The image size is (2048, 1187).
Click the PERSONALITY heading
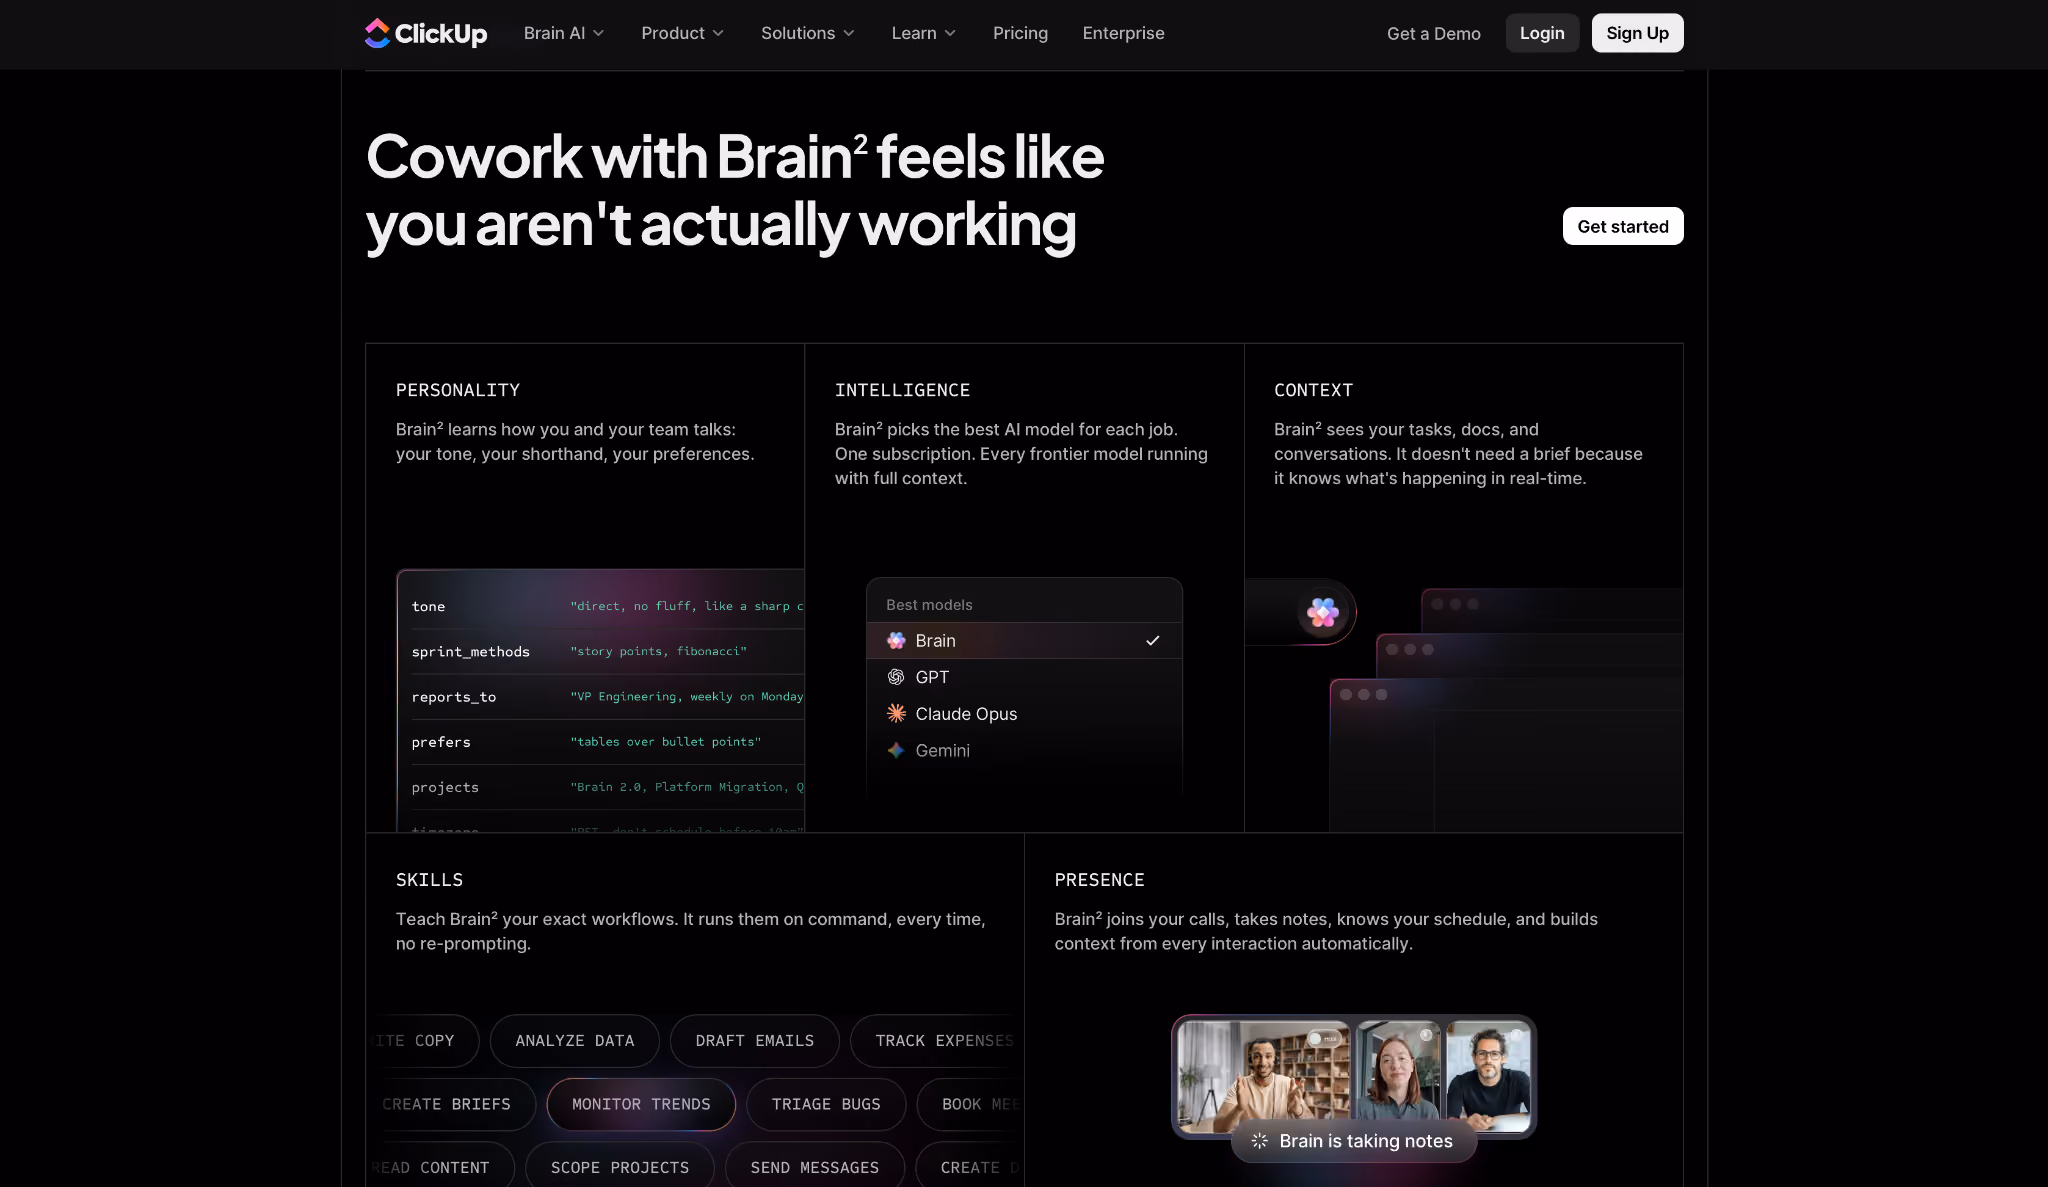click(458, 390)
